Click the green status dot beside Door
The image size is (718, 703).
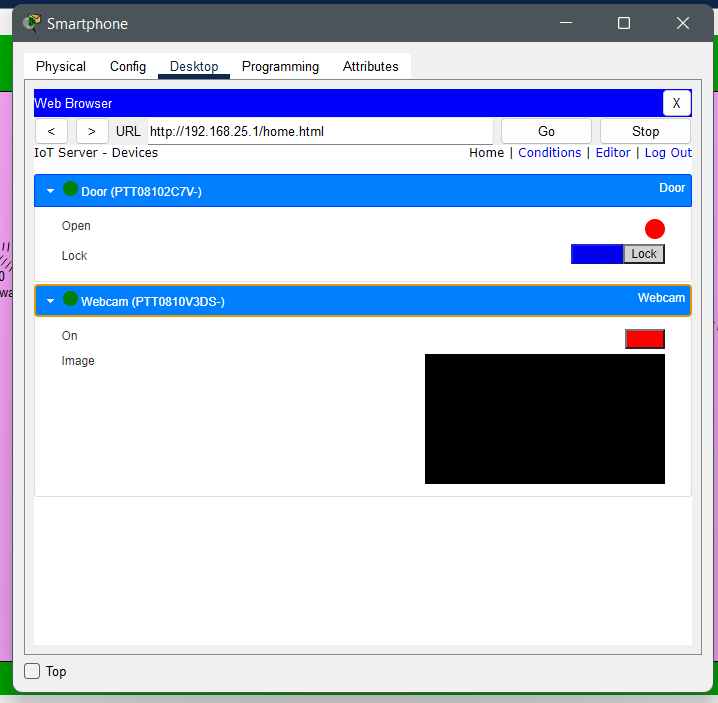click(70, 189)
